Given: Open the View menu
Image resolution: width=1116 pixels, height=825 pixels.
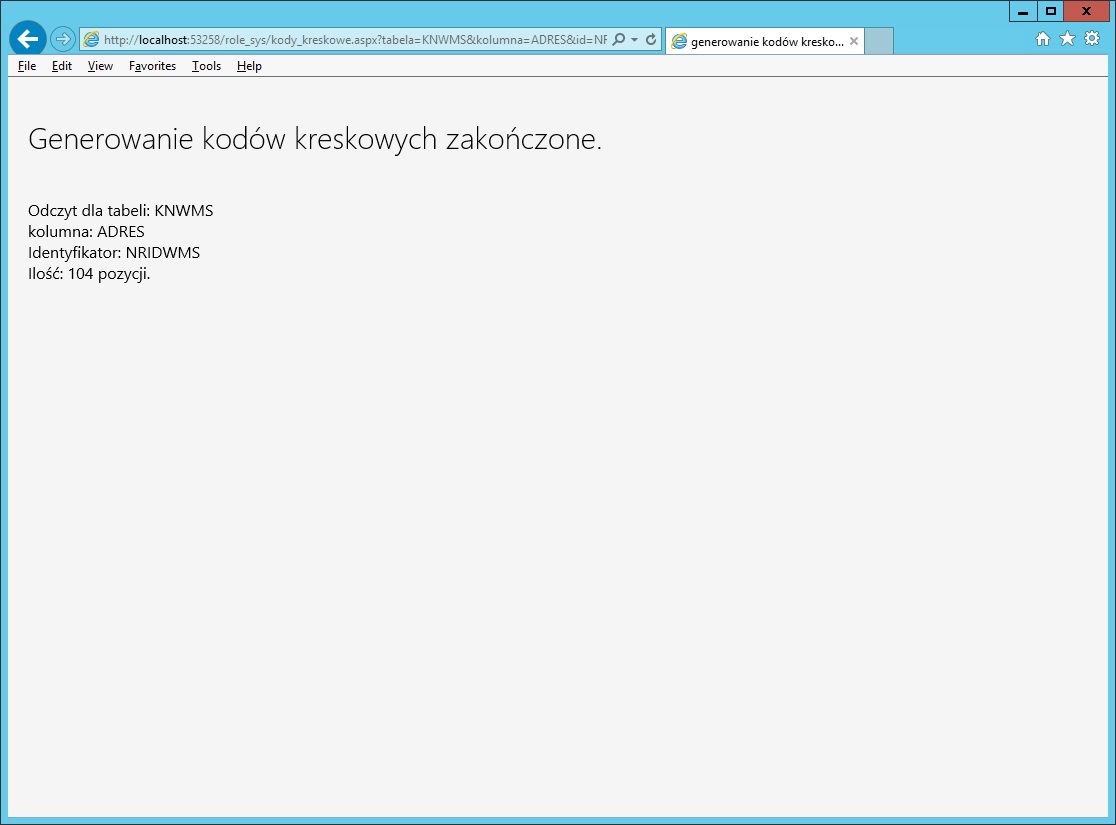Looking at the screenshot, I should (100, 66).
